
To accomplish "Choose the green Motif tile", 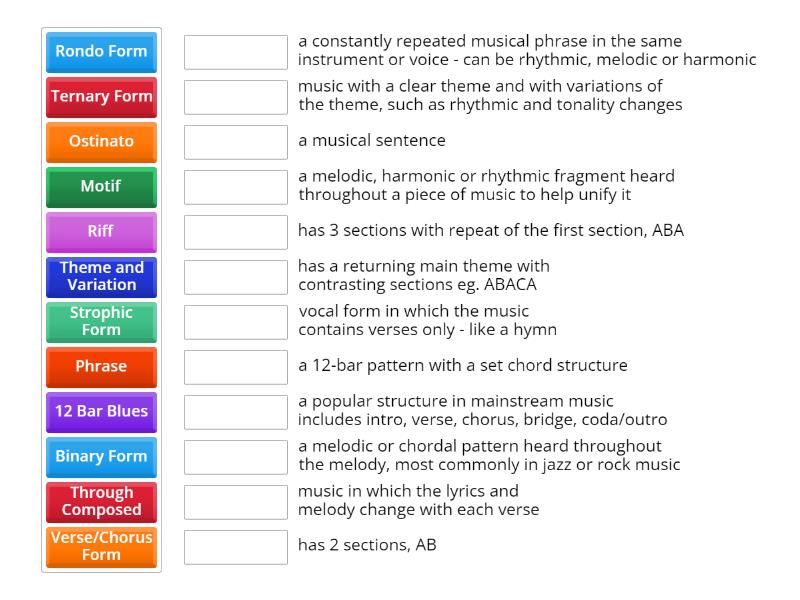I will coord(101,187).
